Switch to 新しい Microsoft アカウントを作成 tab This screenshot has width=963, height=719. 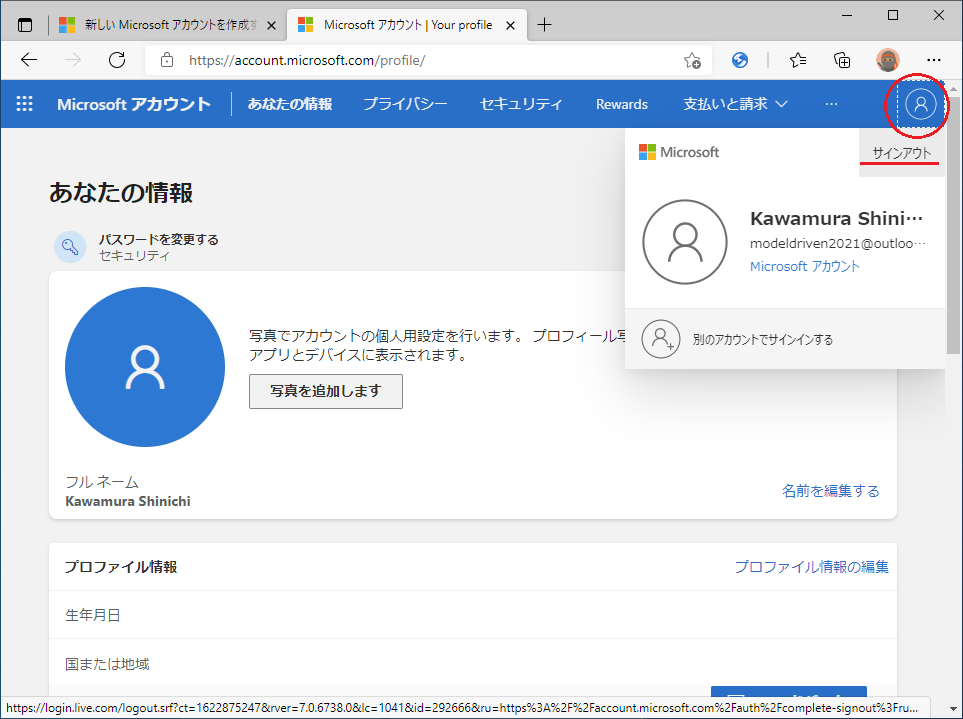[x=167, y=25]
